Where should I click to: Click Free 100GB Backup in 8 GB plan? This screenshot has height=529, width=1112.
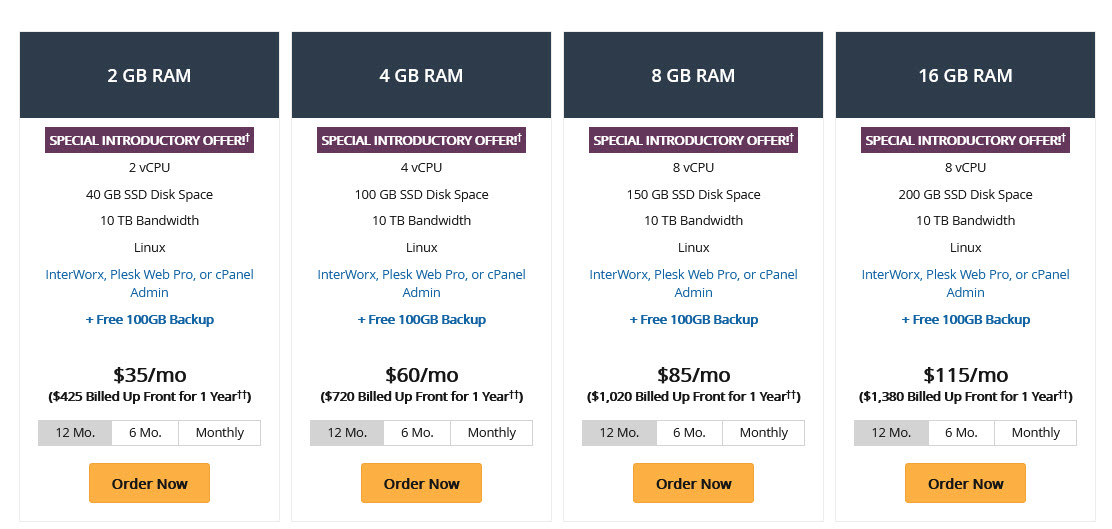tap(694, 319)
